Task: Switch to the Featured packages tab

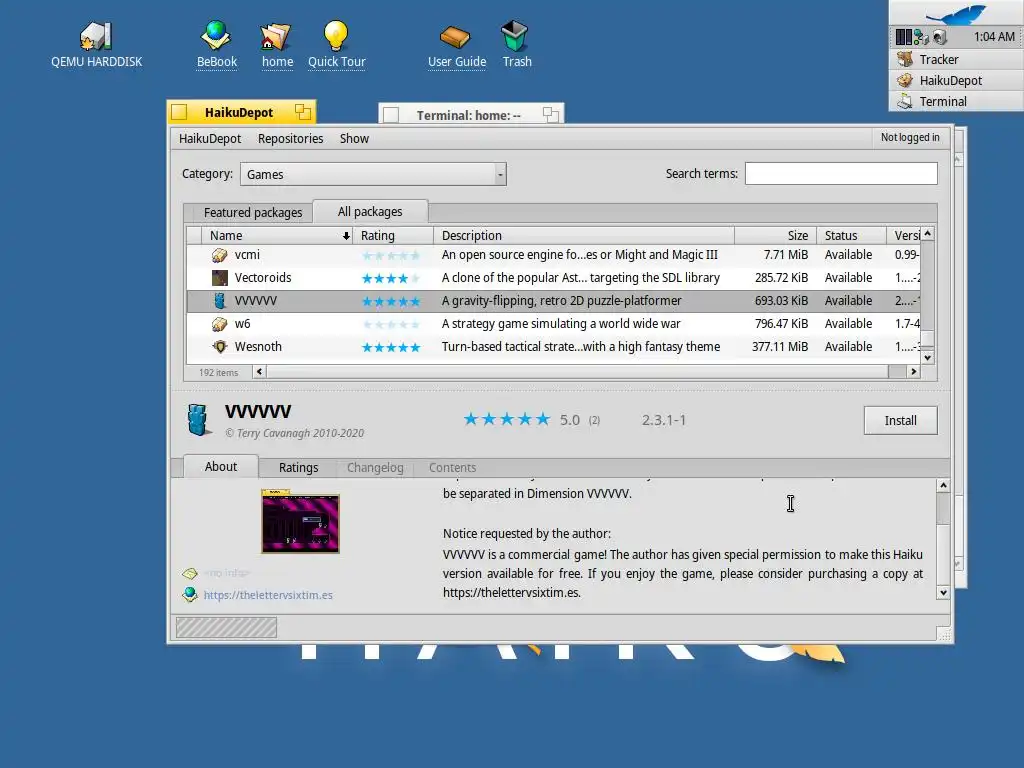Action: (x=253, y=212)
